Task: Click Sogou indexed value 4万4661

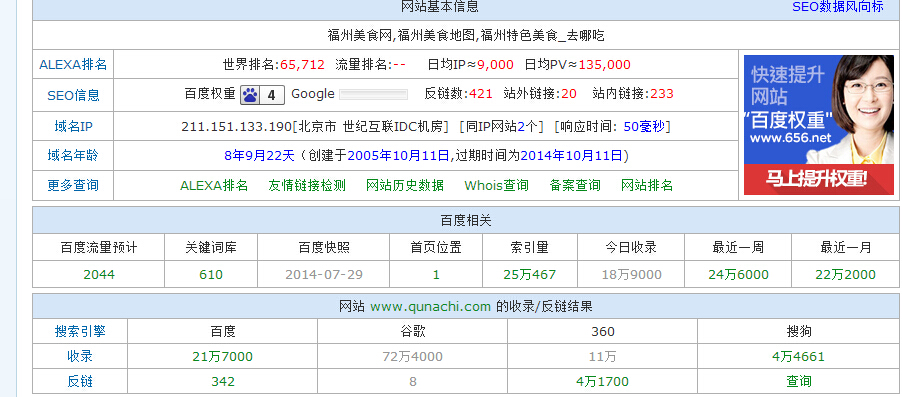Action: coord(798,357)
